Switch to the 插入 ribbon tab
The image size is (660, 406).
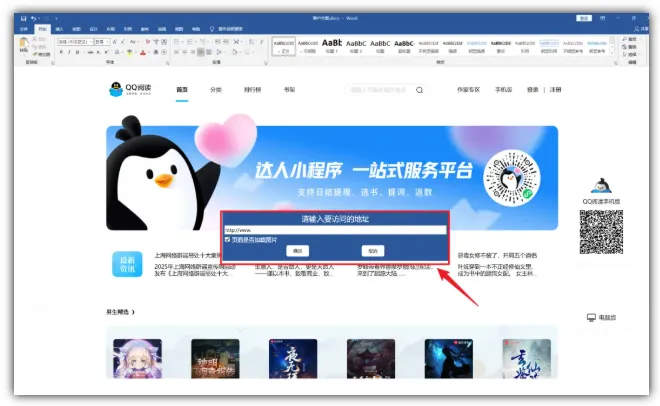(x=59, y=29)
